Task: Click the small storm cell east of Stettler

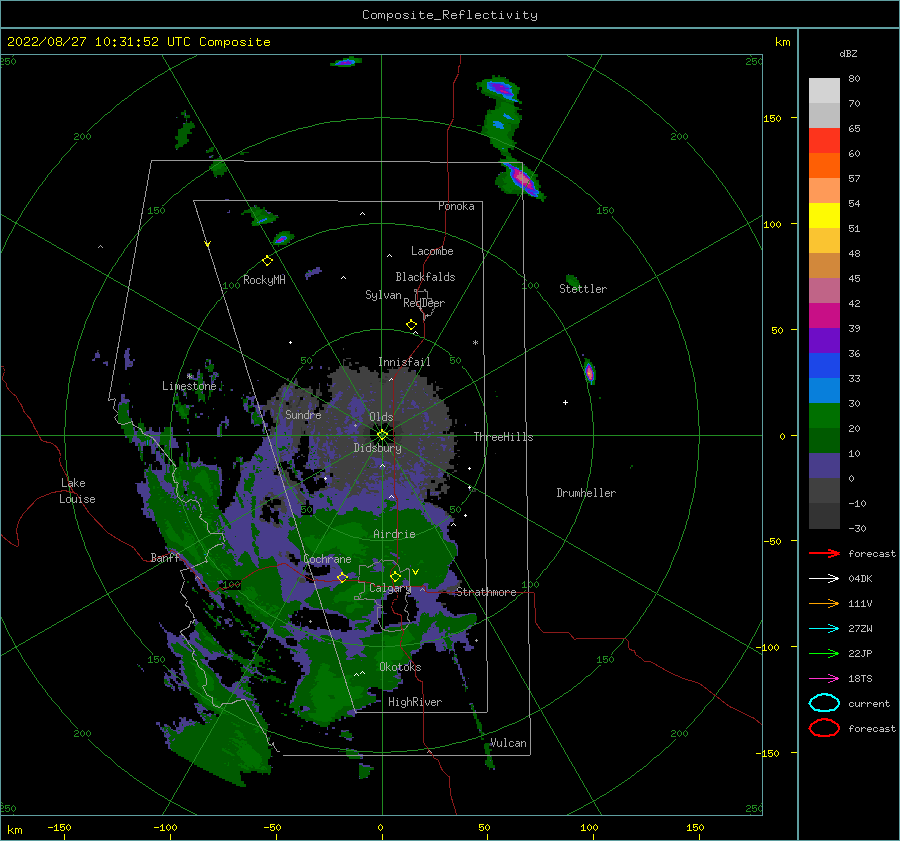Action: [x=589, y=371]
